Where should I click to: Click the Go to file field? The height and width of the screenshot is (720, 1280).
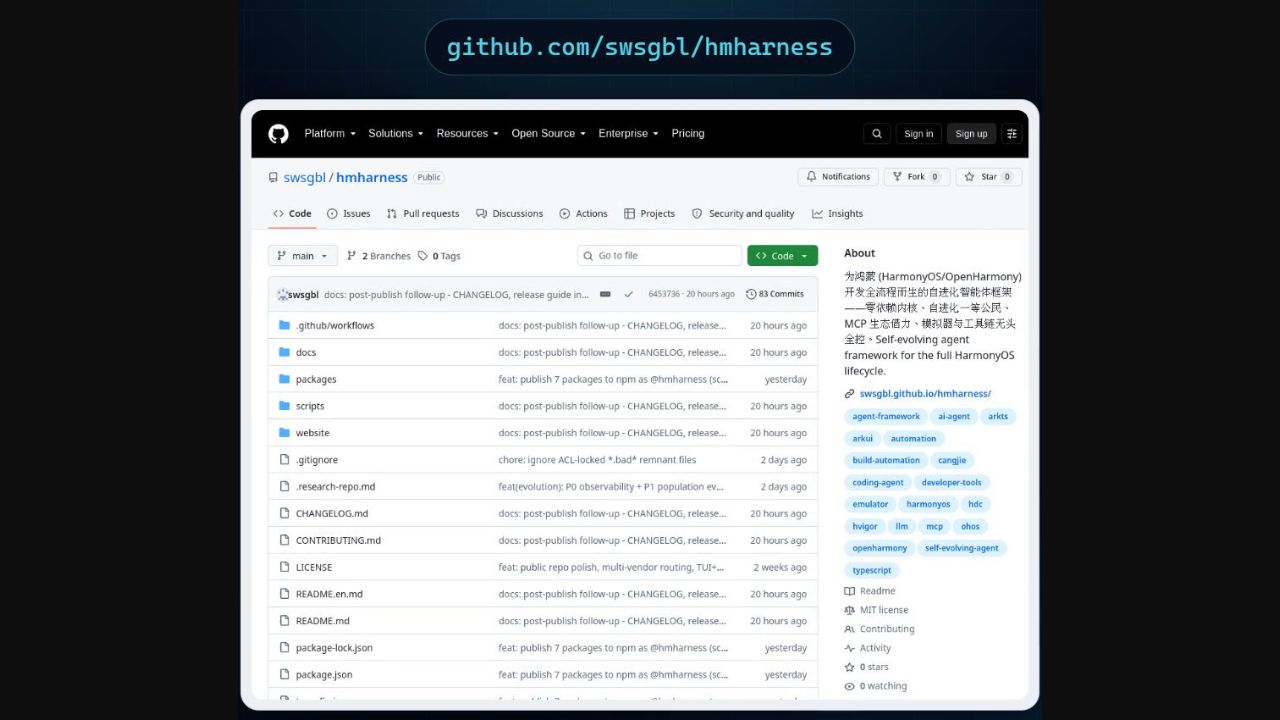pos(659,256)
